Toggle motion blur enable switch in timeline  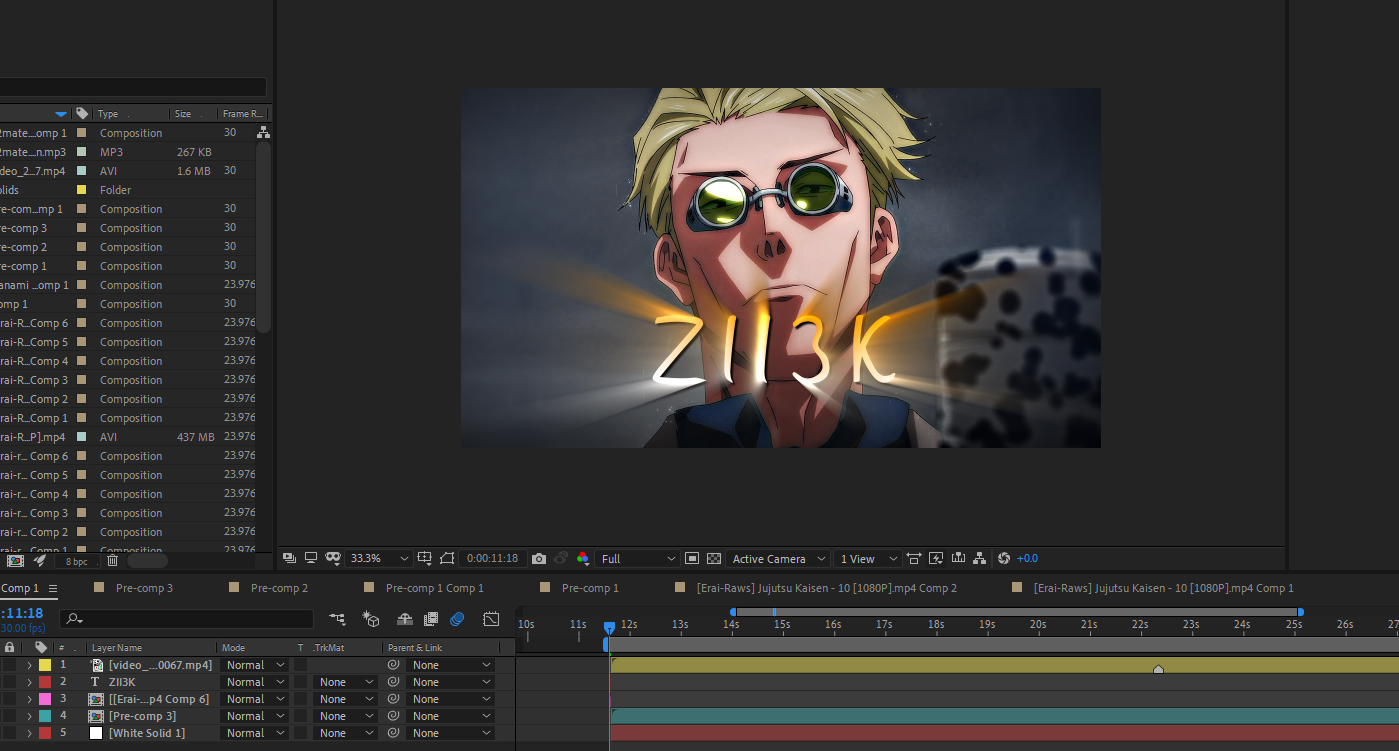point(457,619)
